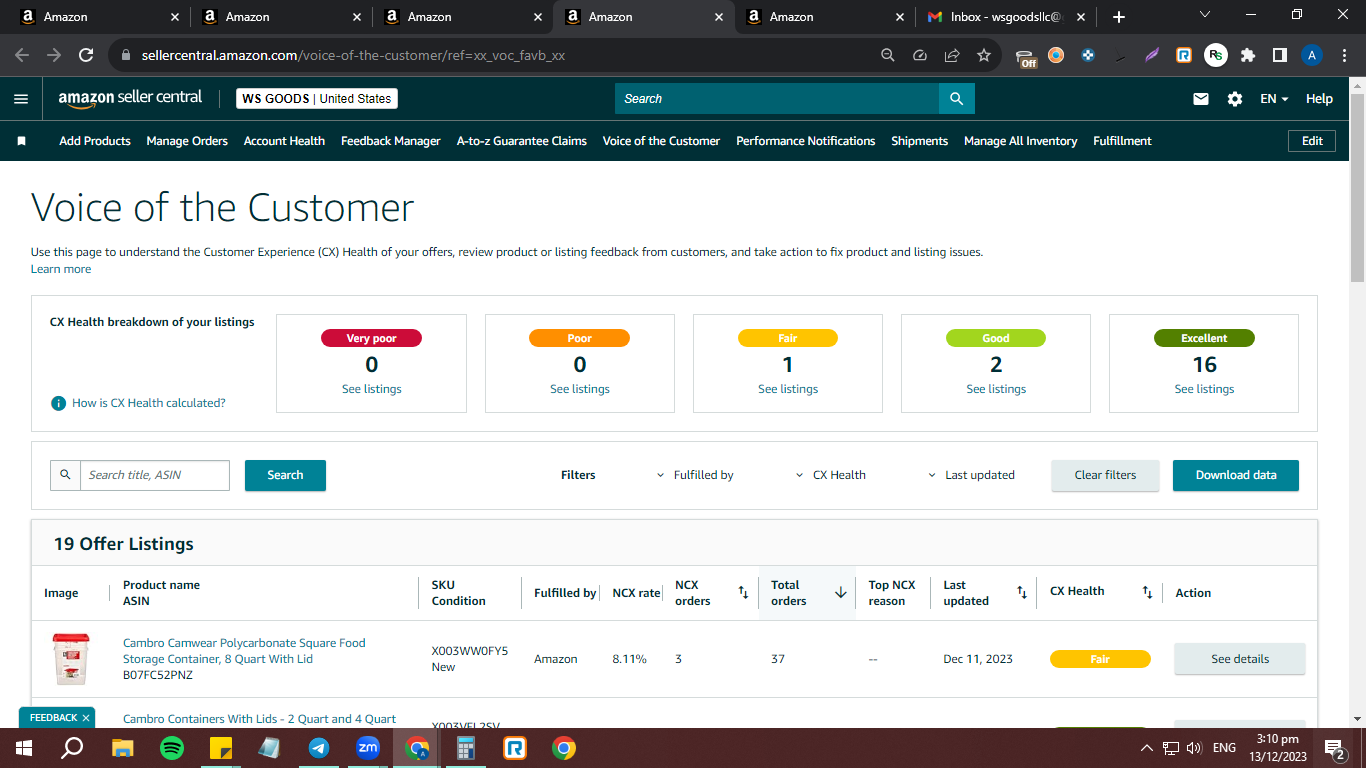This screenshot has height=768, width=1366.
Task: Sort the table by NCX orders
Action: (743, 593)
